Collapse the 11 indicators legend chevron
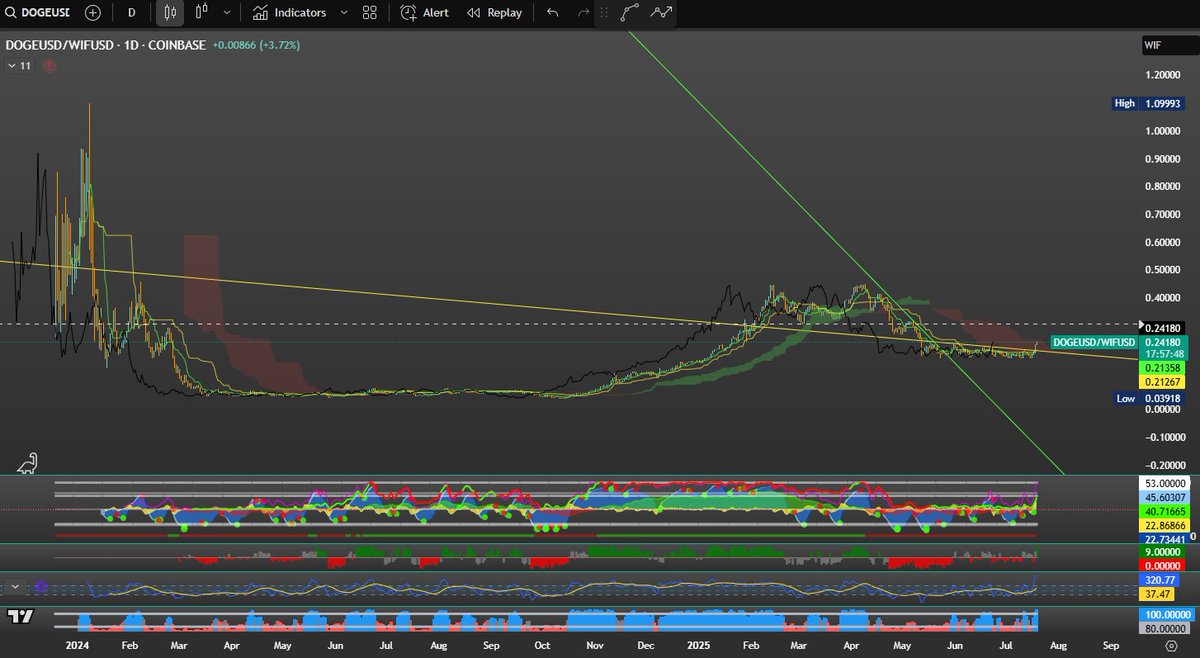This screenshot has height=658, width=1200. pyautogui.click(x=18, y=66)
